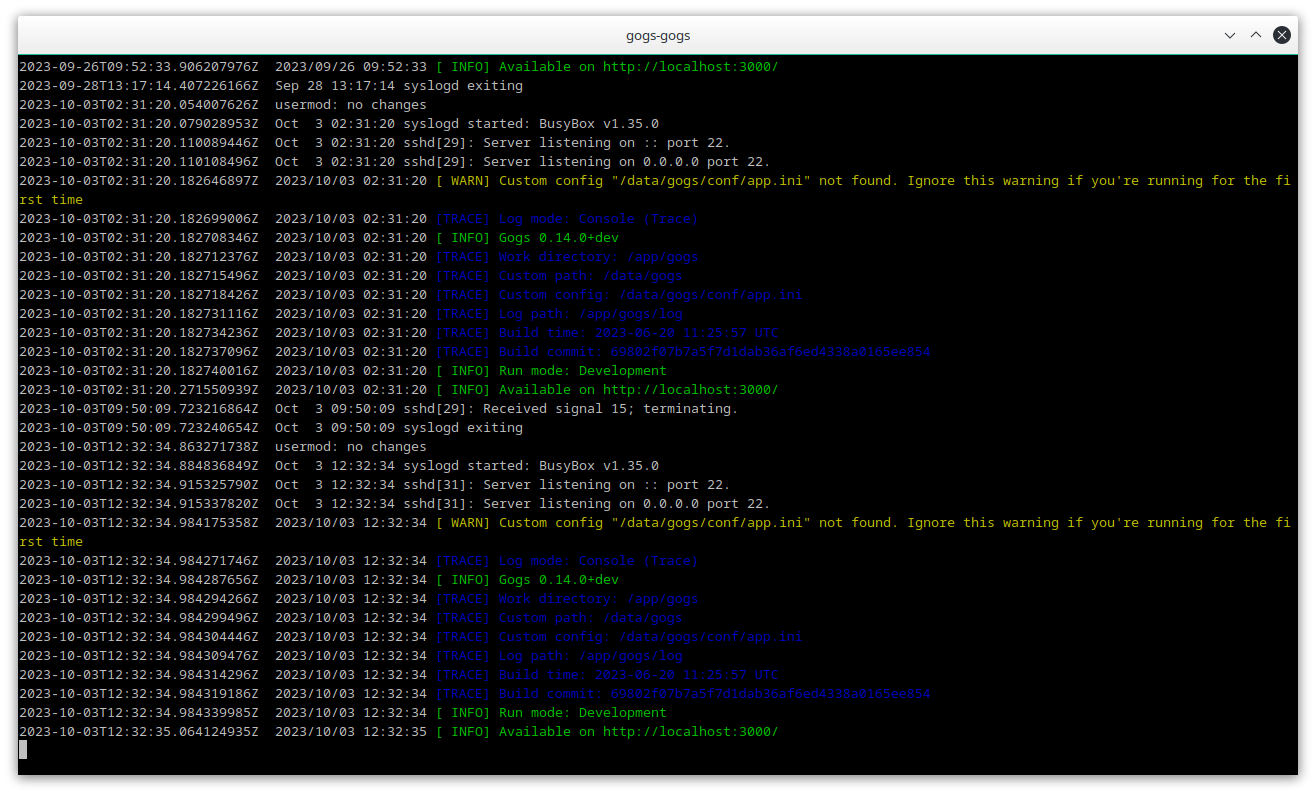Click the 02:31:20 Available on localhost:3000 line
The width and height of the screenshot is (1316, 795).
pos(399,390)
